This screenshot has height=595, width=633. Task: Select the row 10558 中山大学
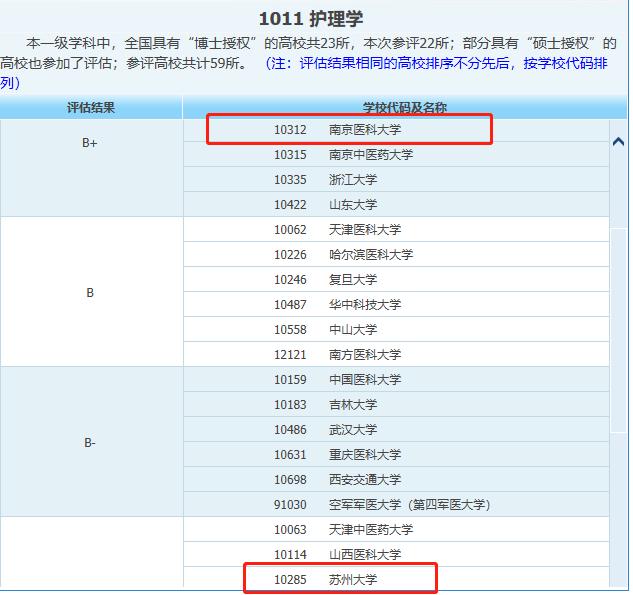coord(396,330)
